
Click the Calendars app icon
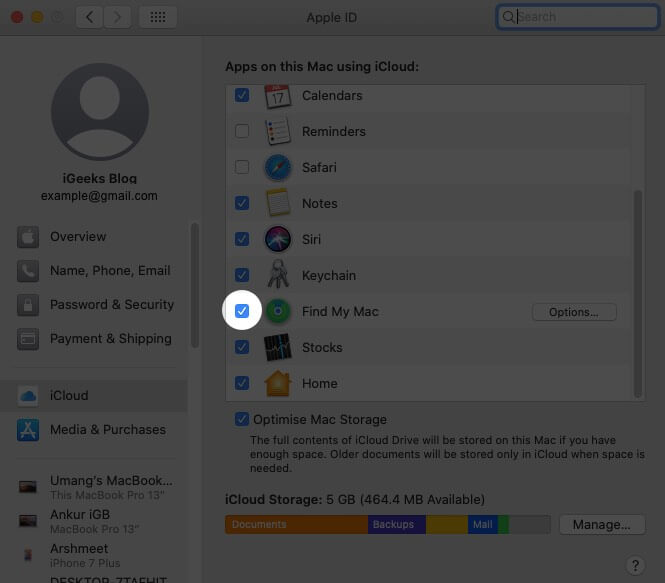point(278,96)
